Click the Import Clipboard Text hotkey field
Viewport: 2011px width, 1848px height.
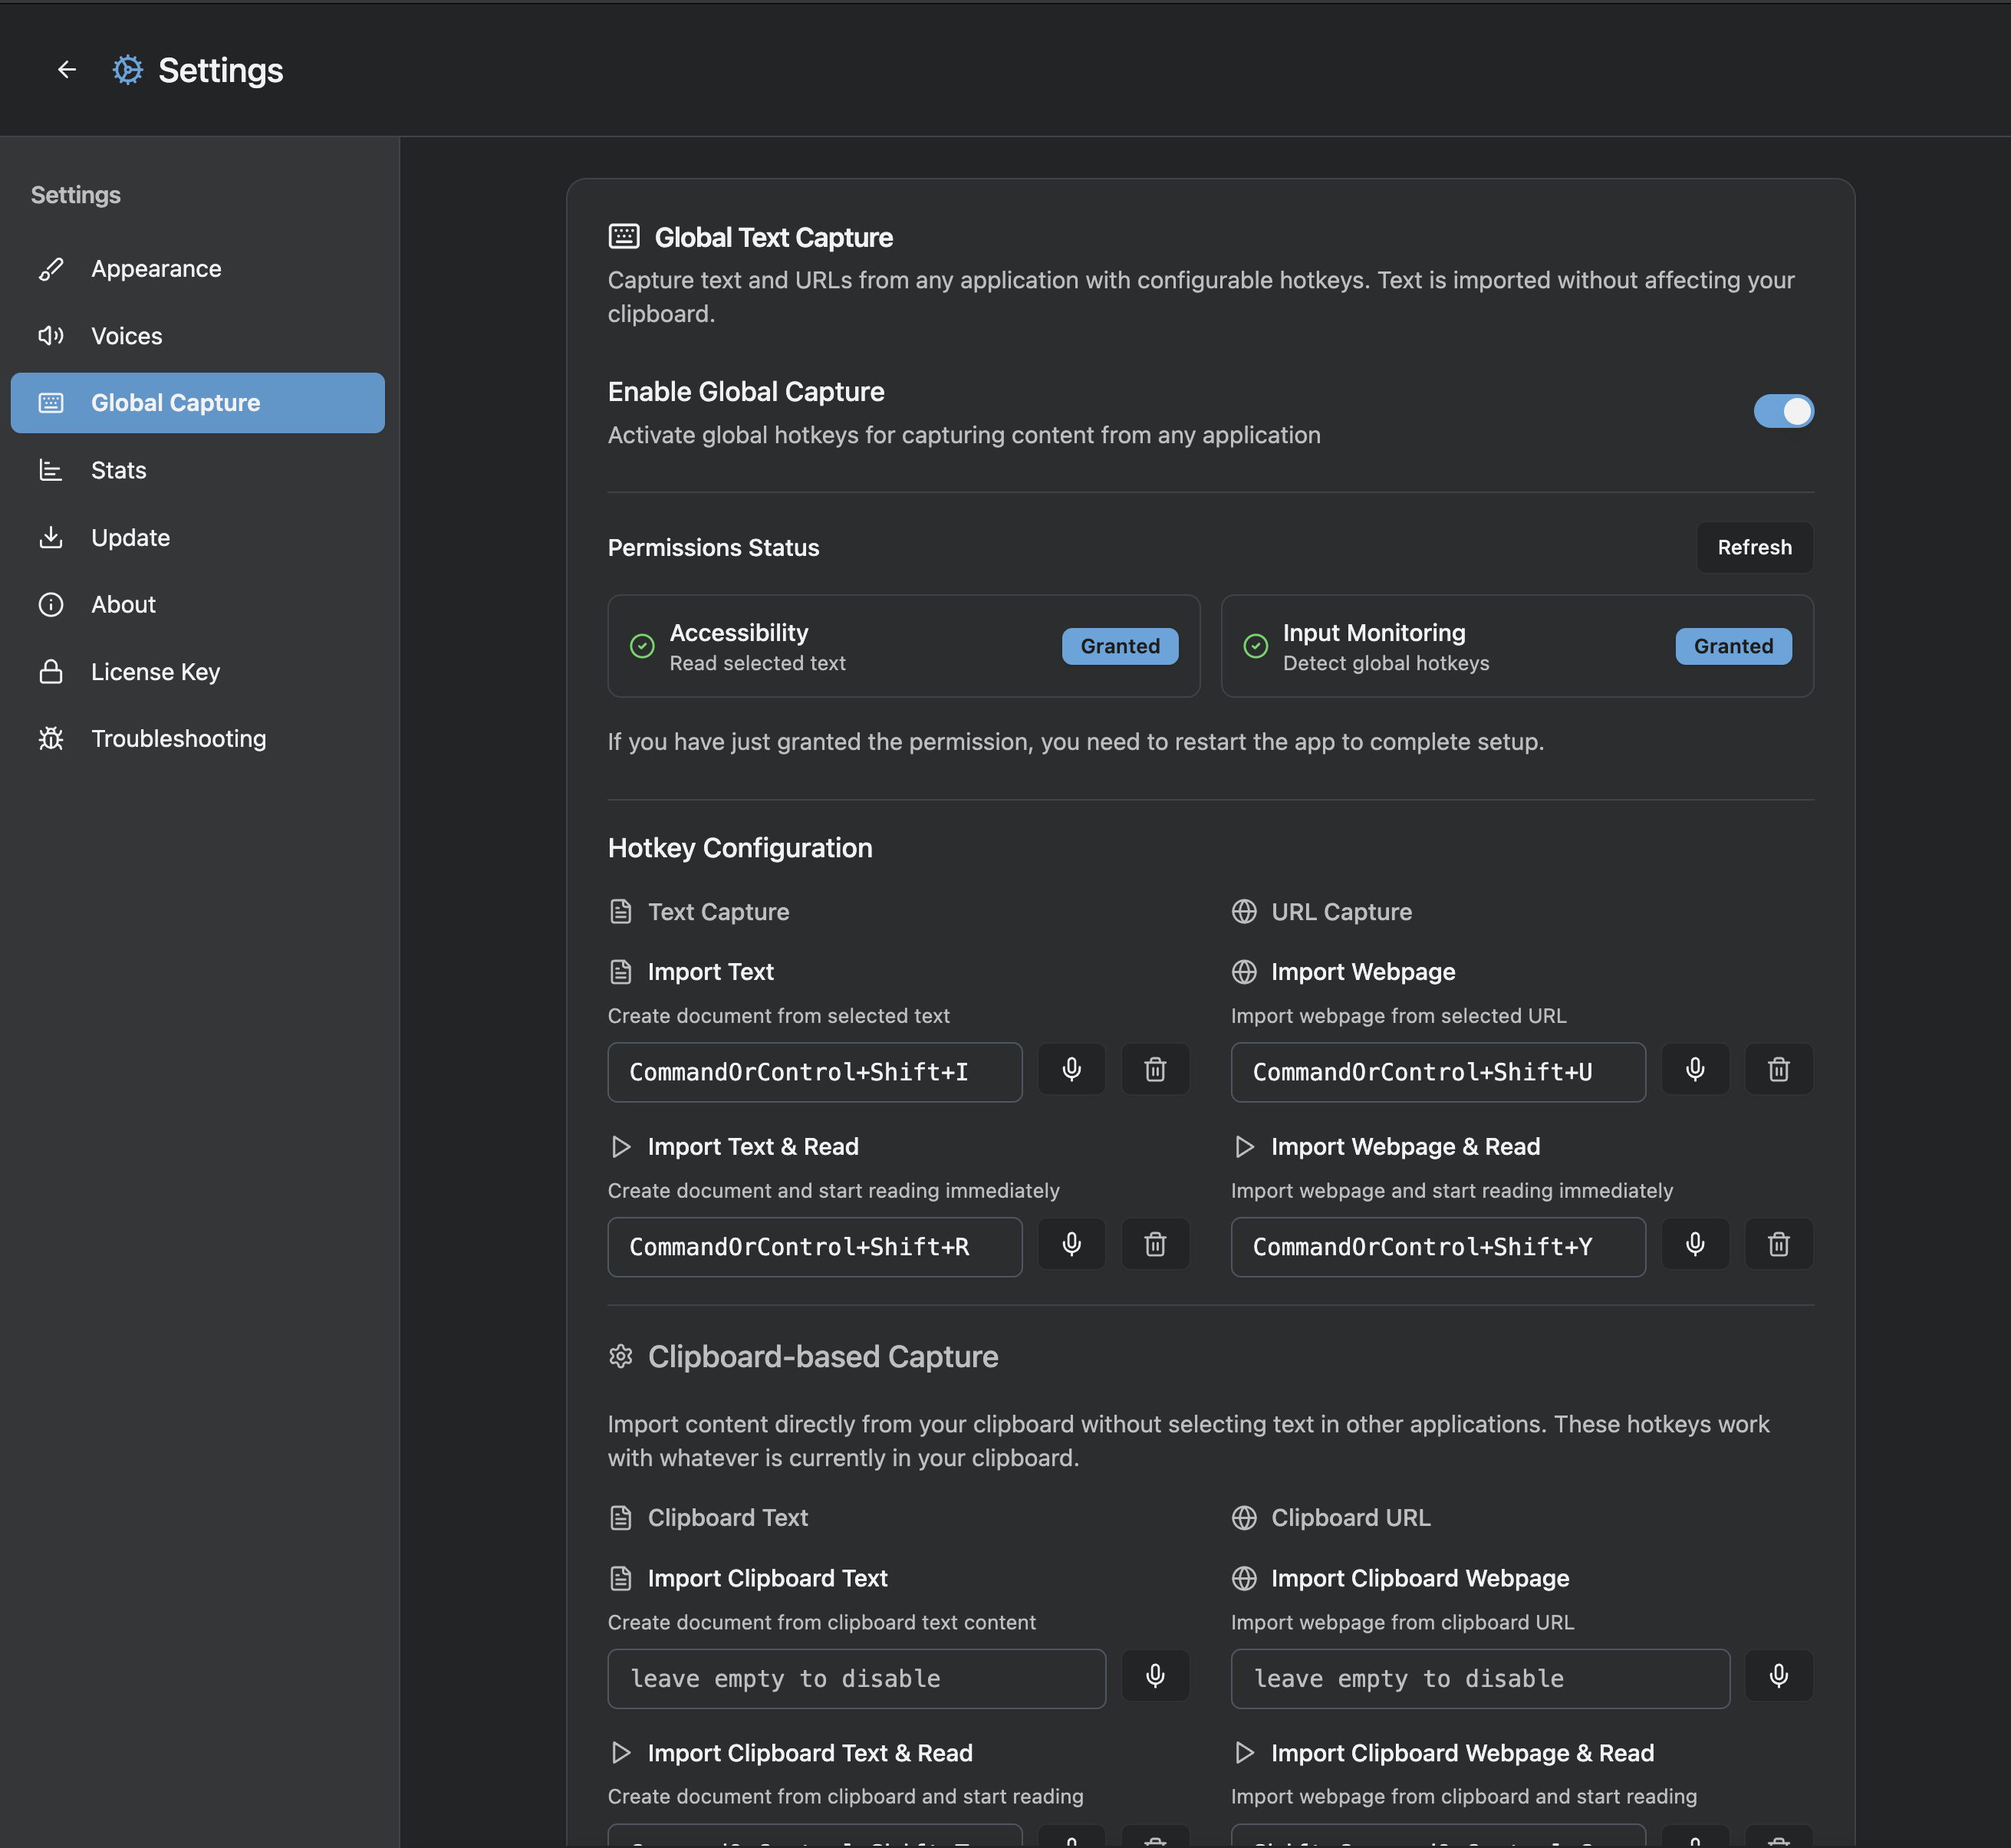856,1679
